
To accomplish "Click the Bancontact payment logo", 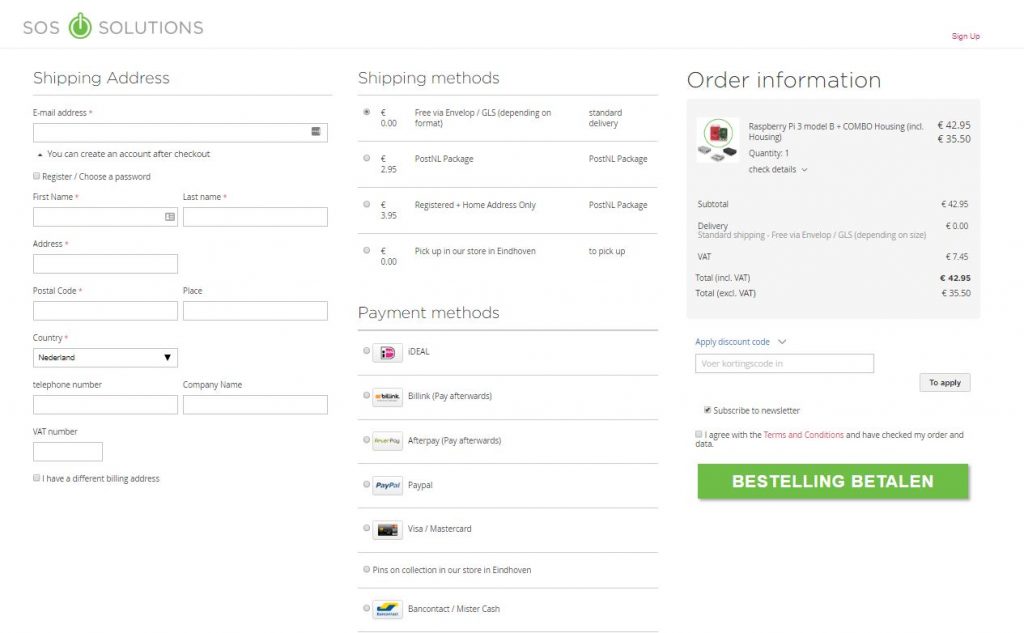I will [387, 609].
